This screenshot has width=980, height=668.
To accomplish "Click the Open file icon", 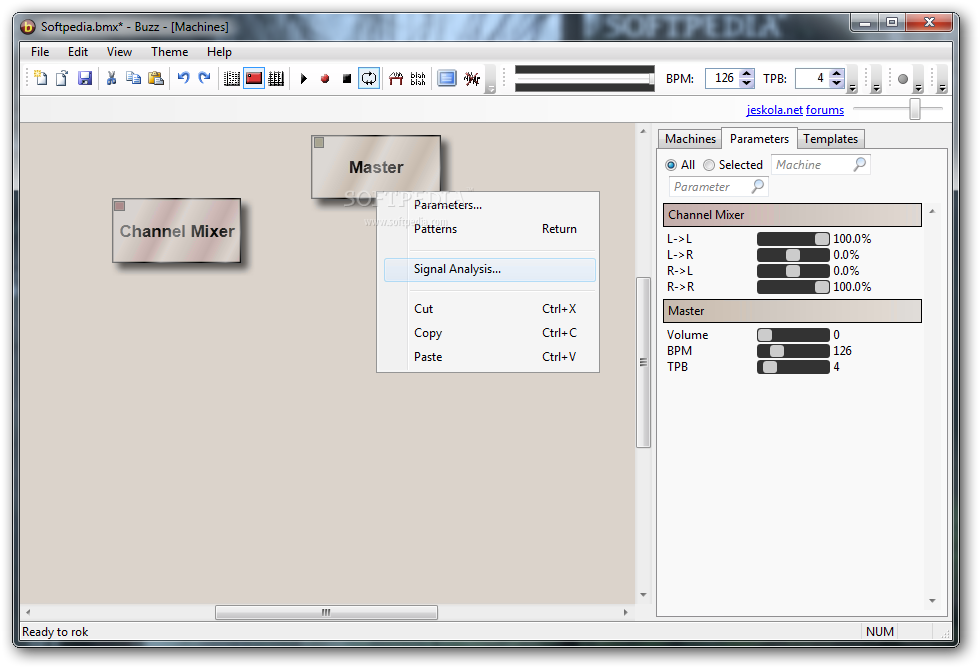I will point(62,78).
